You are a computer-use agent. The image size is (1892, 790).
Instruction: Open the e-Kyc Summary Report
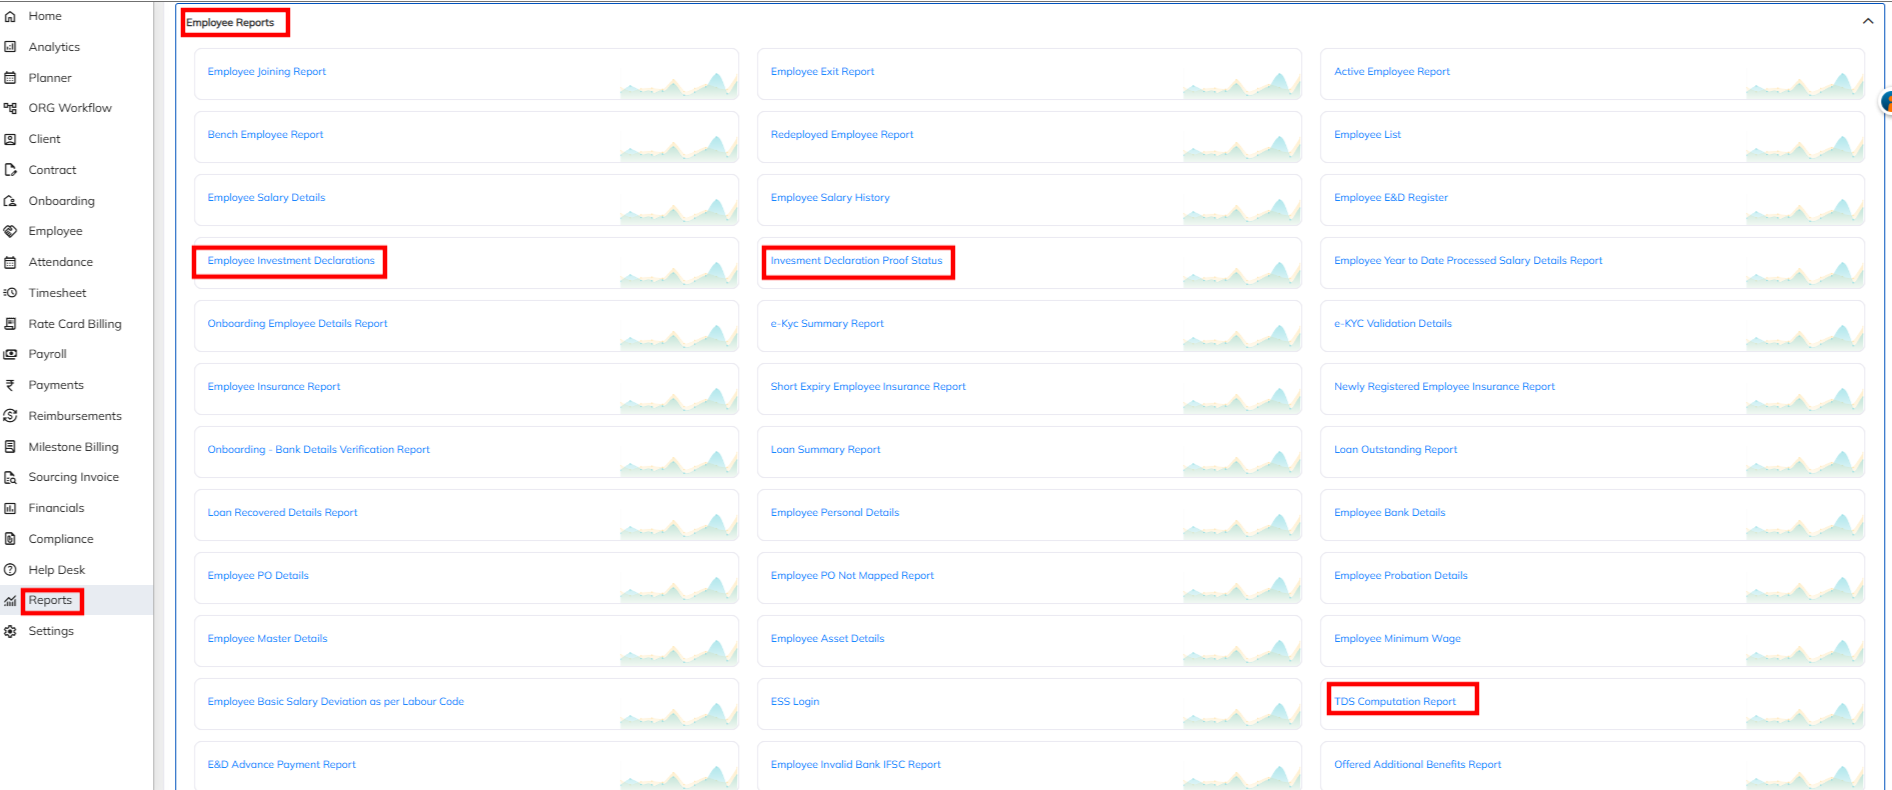[827, 324]
